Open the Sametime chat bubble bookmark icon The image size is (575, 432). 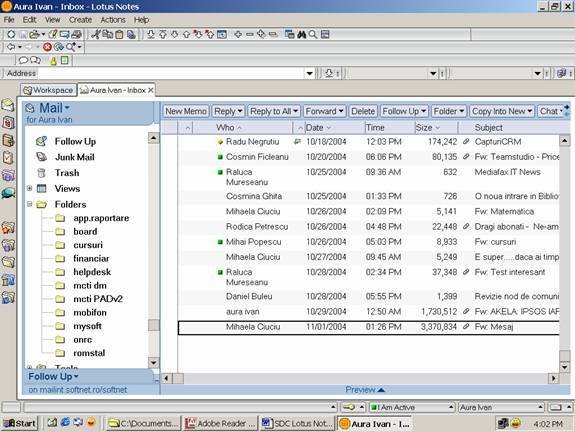click(x=8, y=193)
